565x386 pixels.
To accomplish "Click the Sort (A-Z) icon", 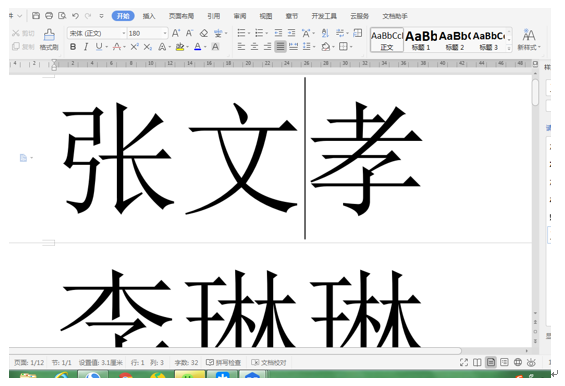I will tap(325, 33).
